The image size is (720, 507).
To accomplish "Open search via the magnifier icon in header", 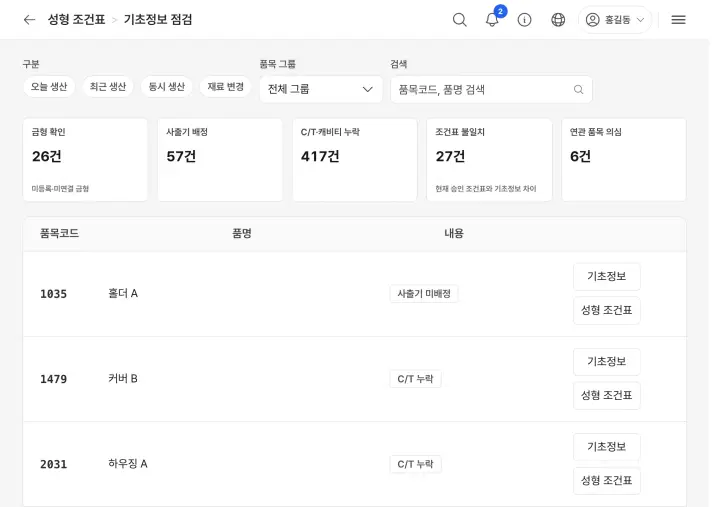I will pyautogui.click(x=460, y=20).
